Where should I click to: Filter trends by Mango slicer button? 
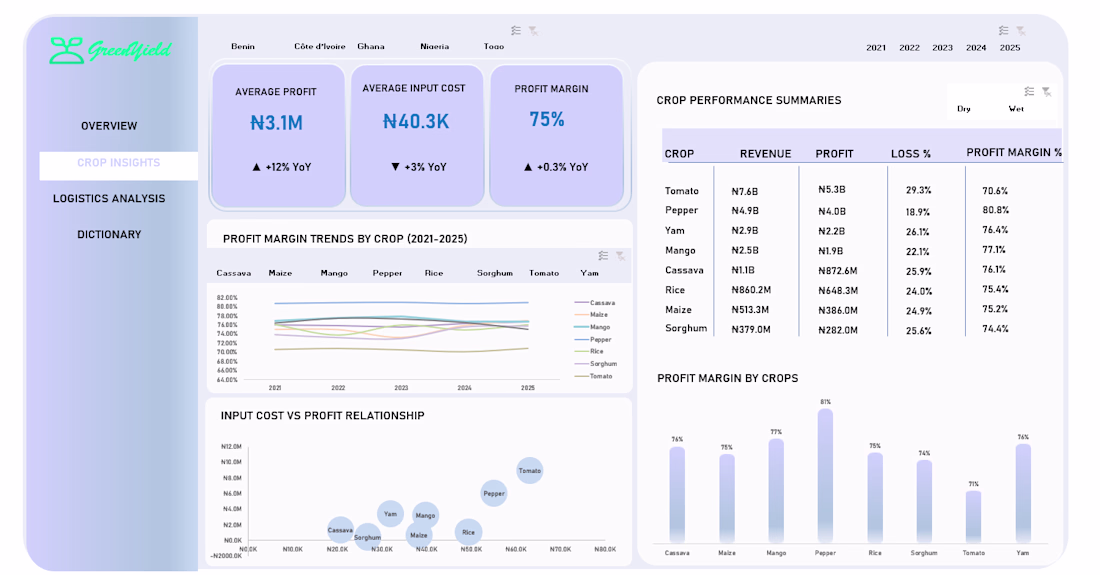[x=334, y=273]
